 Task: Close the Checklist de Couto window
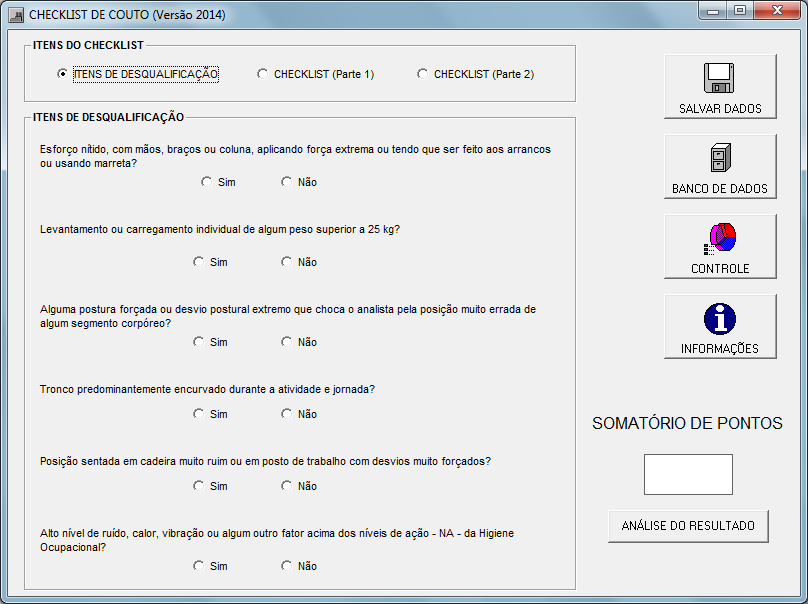click(x=778, y=11)
